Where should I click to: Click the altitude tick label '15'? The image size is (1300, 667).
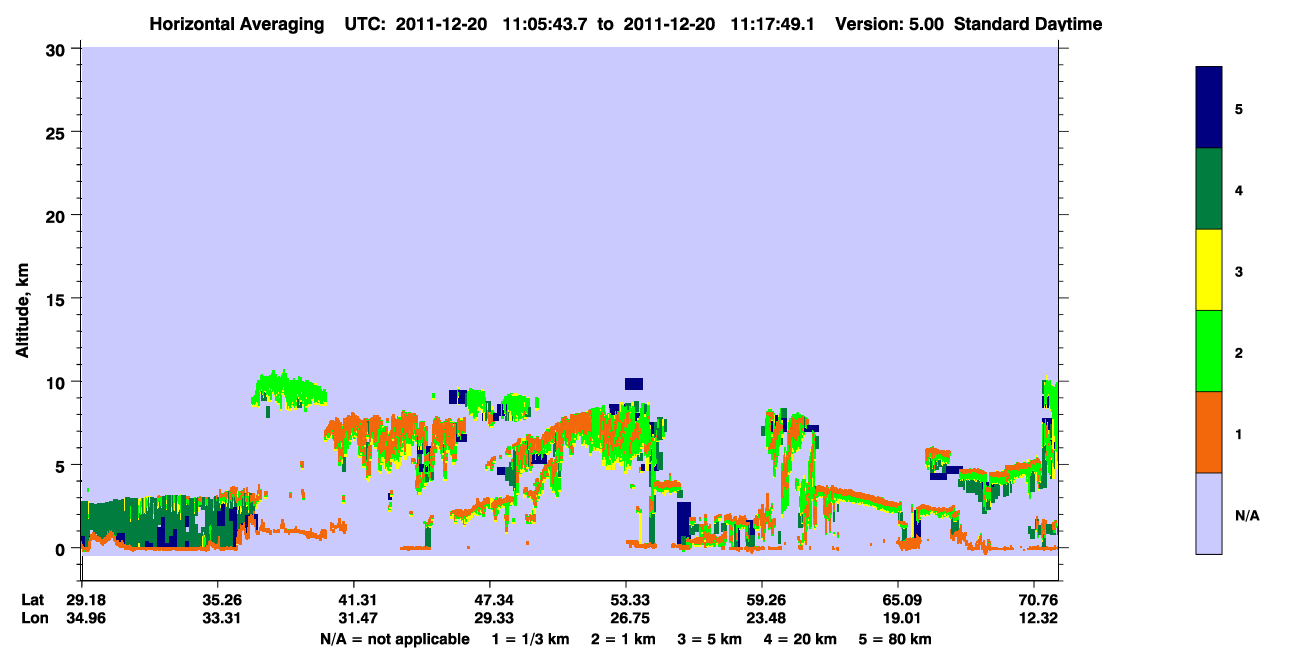tap(58, 299)
